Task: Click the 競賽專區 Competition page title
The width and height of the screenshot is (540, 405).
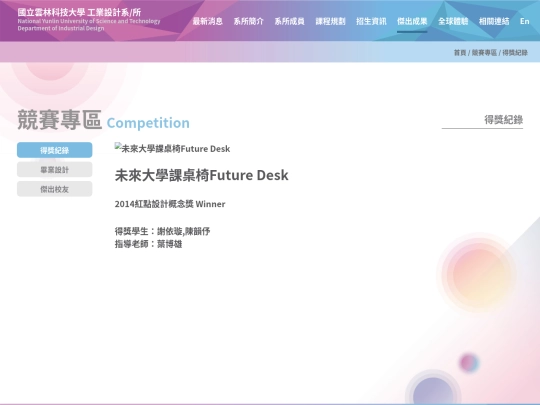Action: pos(103,120)
